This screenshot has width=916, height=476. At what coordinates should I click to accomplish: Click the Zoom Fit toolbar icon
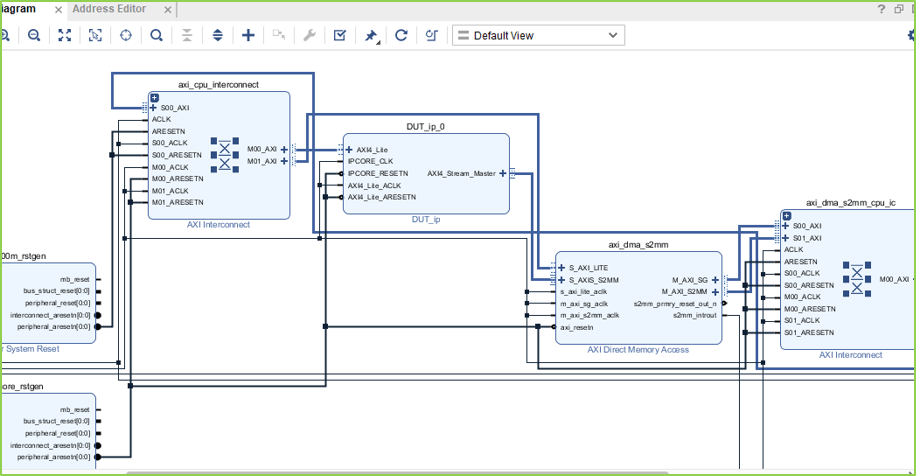(65, 35)
